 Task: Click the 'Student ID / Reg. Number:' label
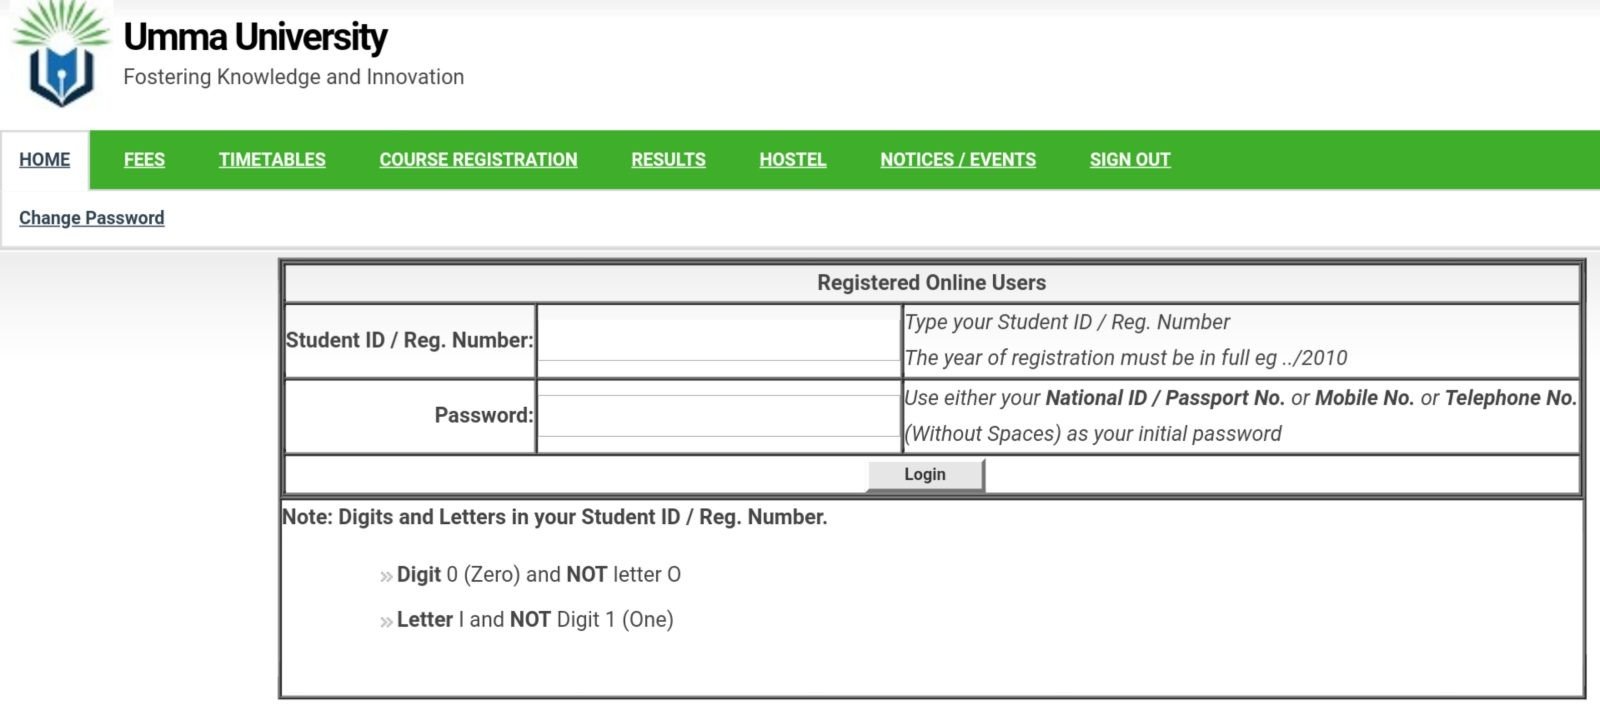click(x=409, y=341)
